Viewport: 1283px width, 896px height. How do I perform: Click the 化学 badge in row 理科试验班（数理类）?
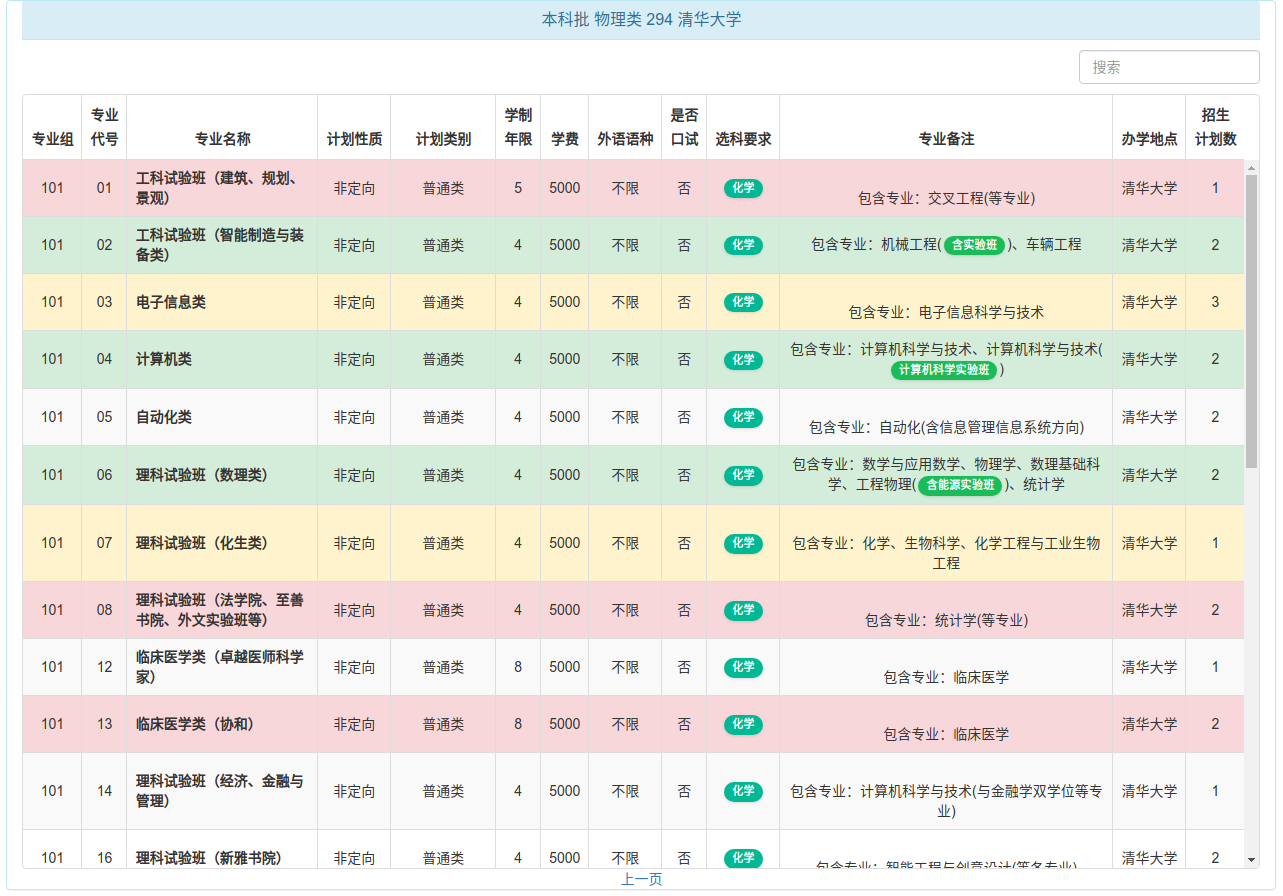coord(743,475)
